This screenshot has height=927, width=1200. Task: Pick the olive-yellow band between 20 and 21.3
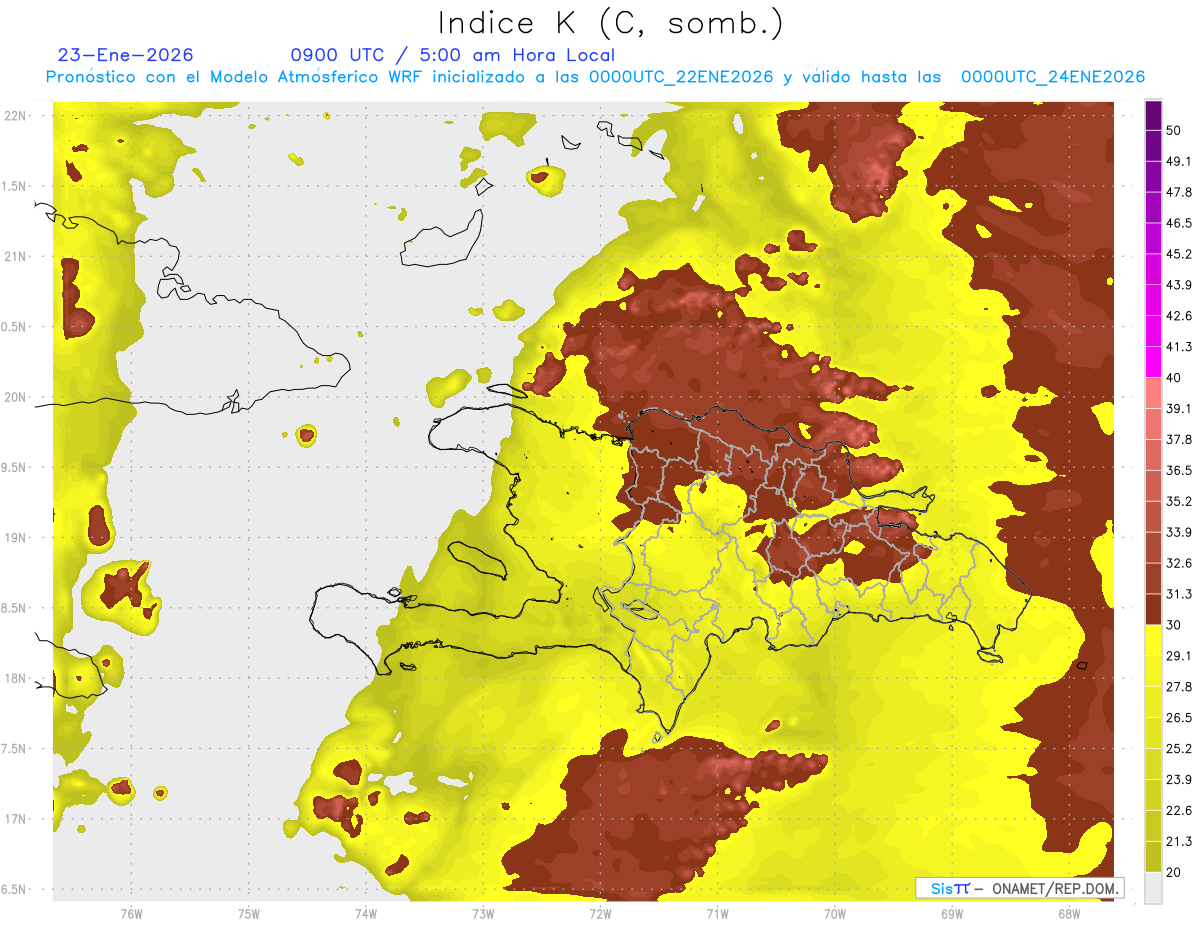tap(1153, 857)
